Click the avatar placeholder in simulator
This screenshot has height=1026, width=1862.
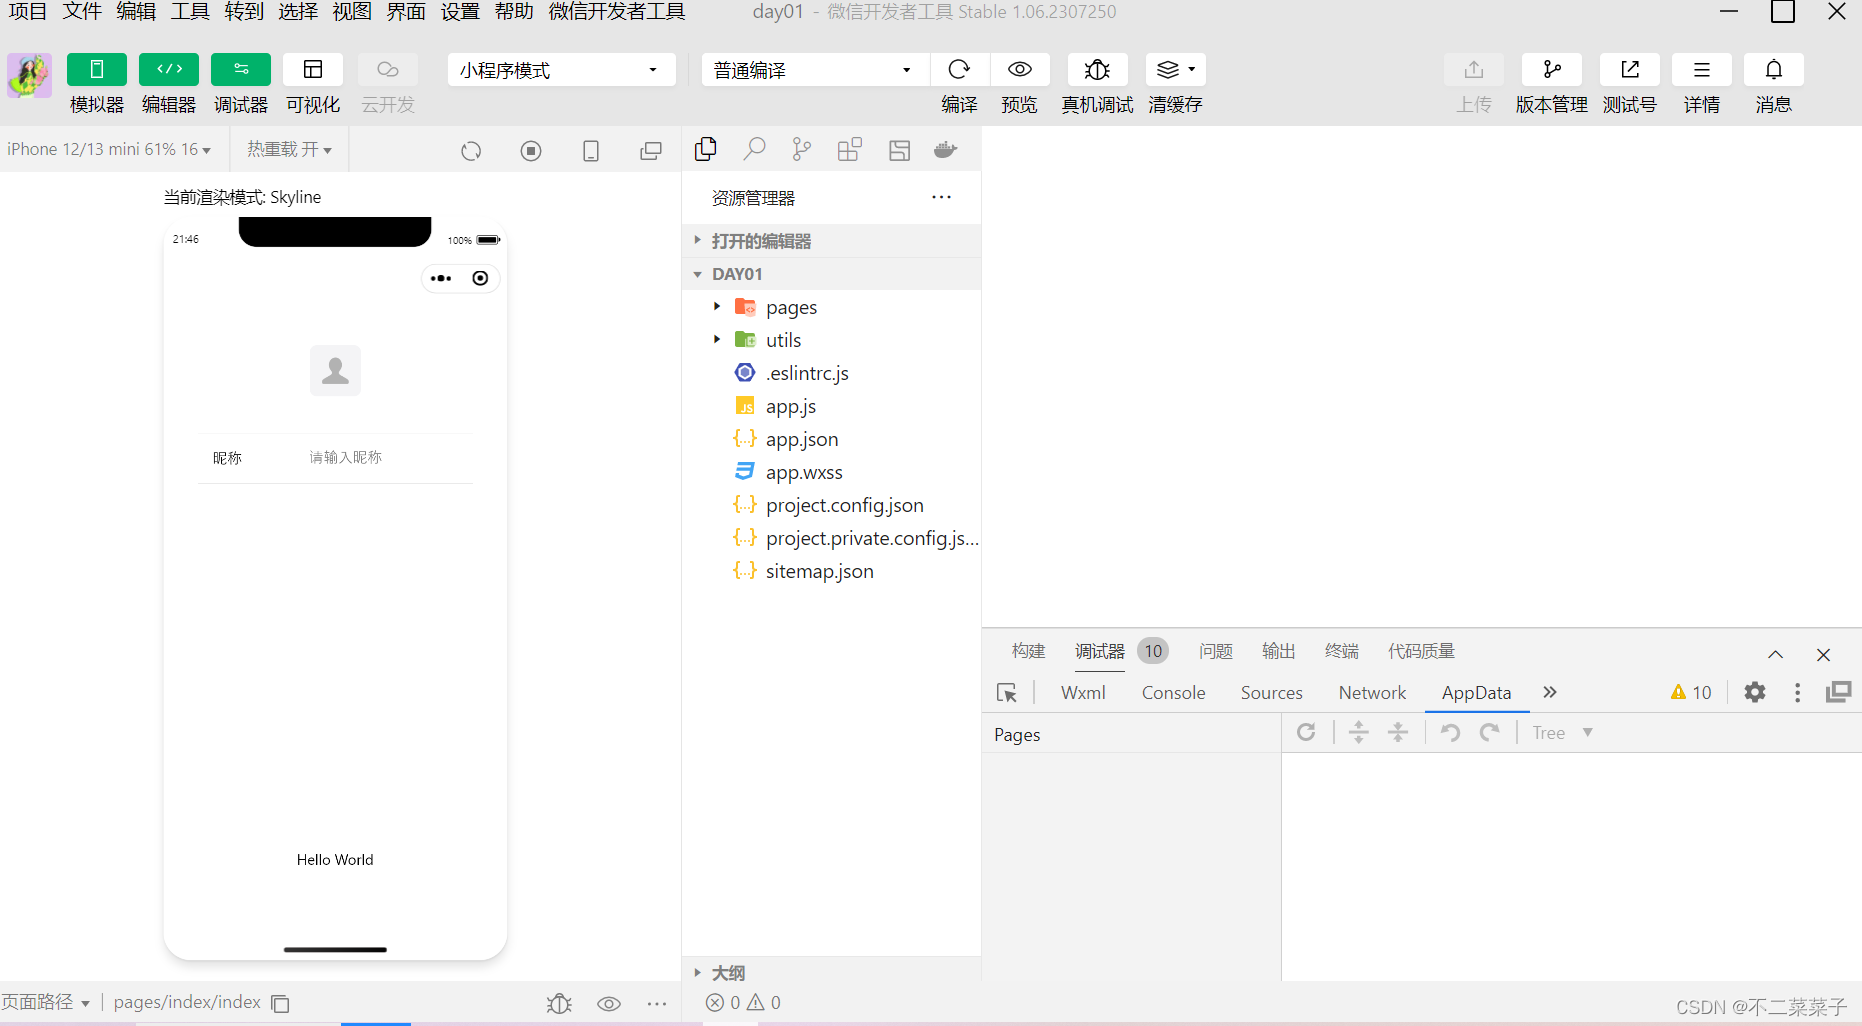click(335, 370)
